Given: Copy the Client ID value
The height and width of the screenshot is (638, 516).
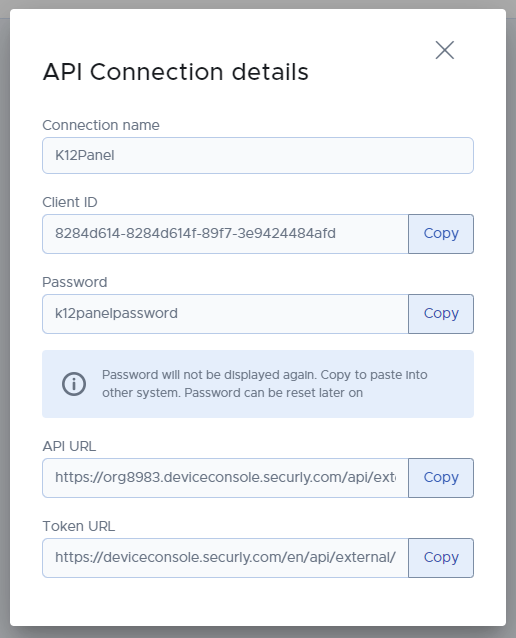Looking at the screenshot, I should tap(441, 234).
